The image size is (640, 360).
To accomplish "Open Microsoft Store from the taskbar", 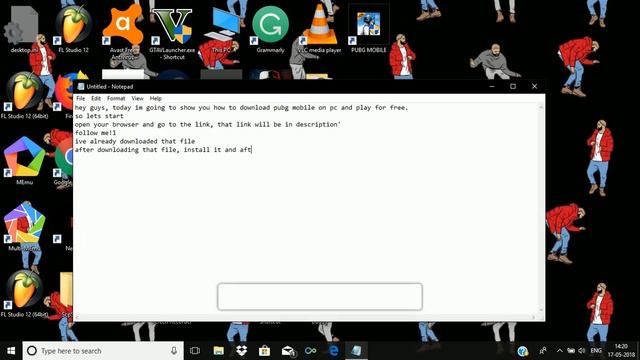I will click(x=264, y=351).
